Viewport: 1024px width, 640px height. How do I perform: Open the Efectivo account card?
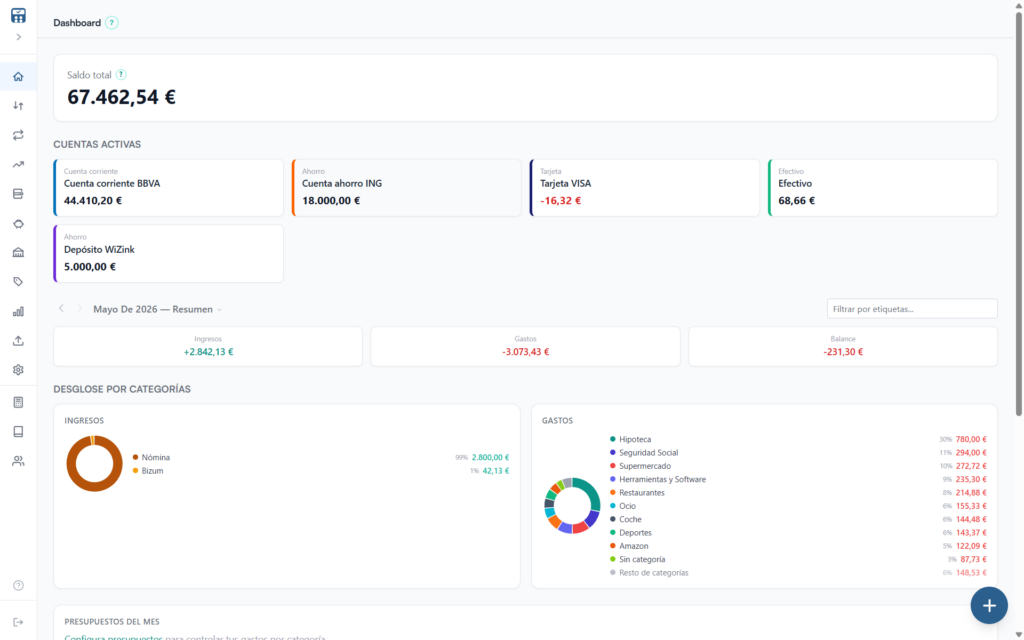tap(883, 187)
